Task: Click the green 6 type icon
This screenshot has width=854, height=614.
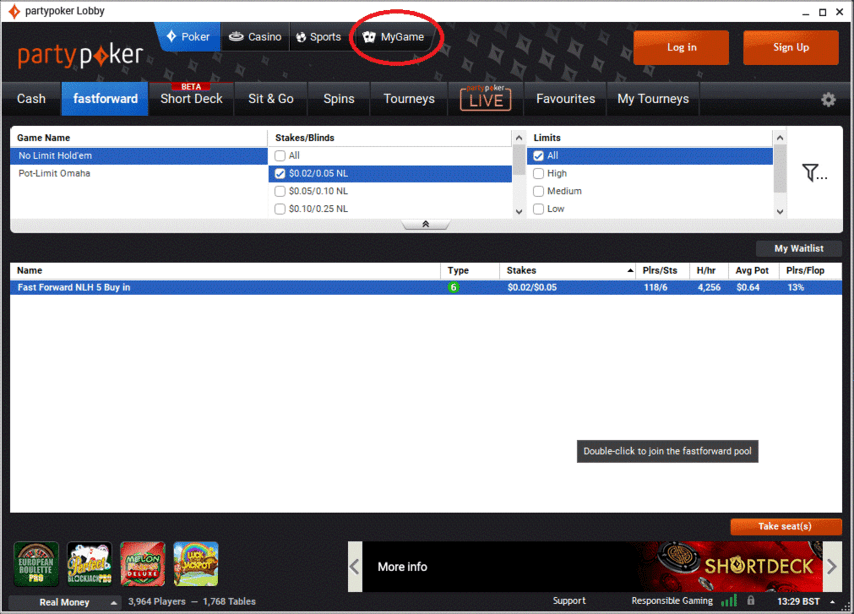Action: (453, 287)
